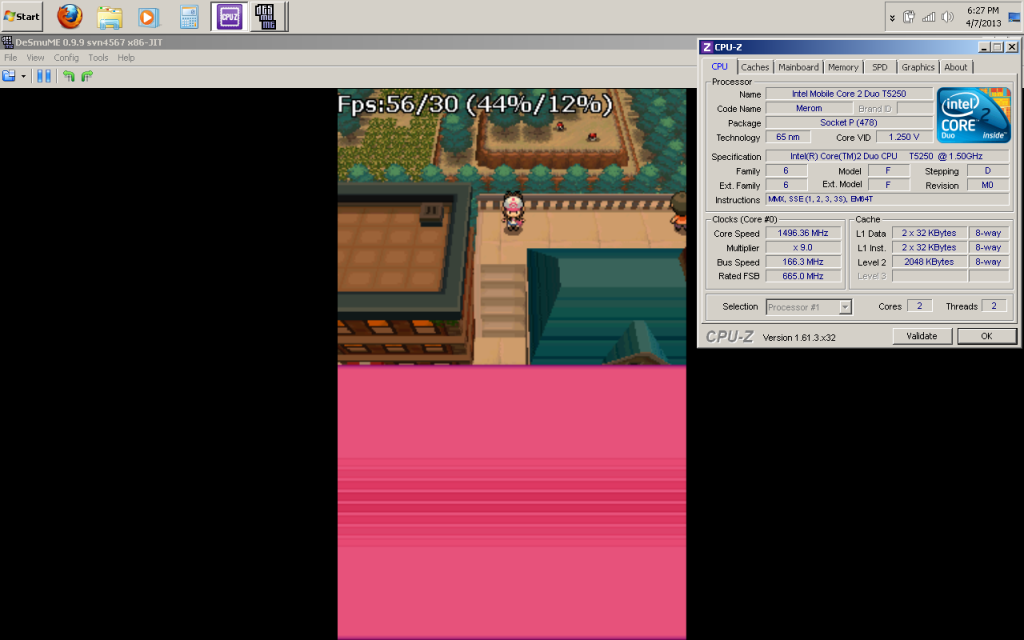Open the volume speaker tray icon

[x=947, y=17]
